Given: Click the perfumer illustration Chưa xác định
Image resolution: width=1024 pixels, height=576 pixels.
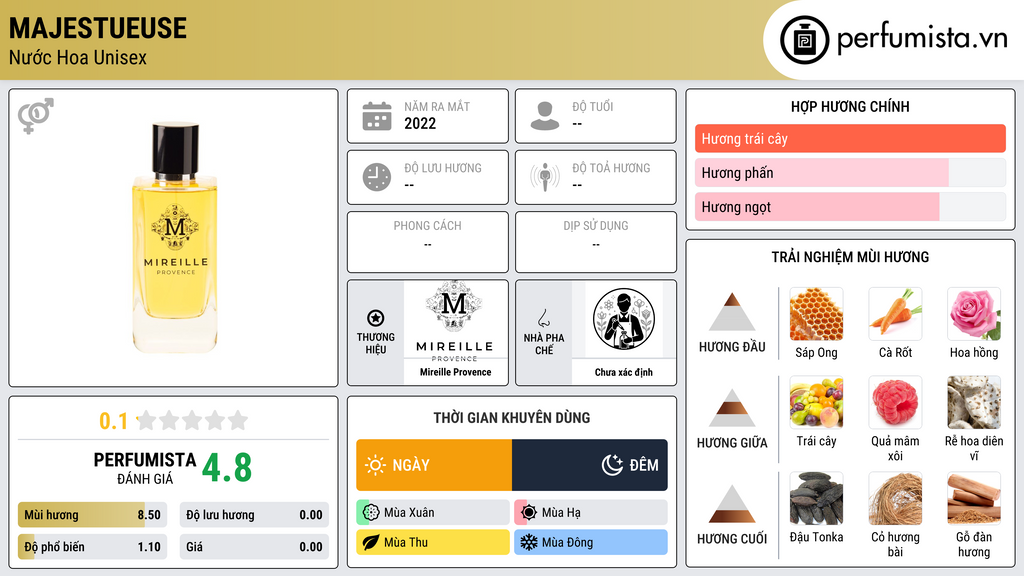Looking at the screenshot, I should coord(624,320).
